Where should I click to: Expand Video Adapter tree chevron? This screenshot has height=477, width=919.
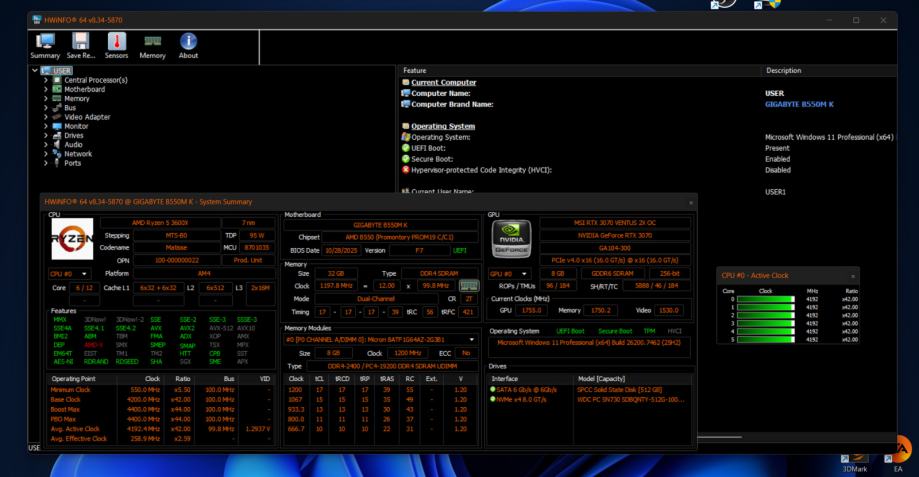[x=46, y=117]
